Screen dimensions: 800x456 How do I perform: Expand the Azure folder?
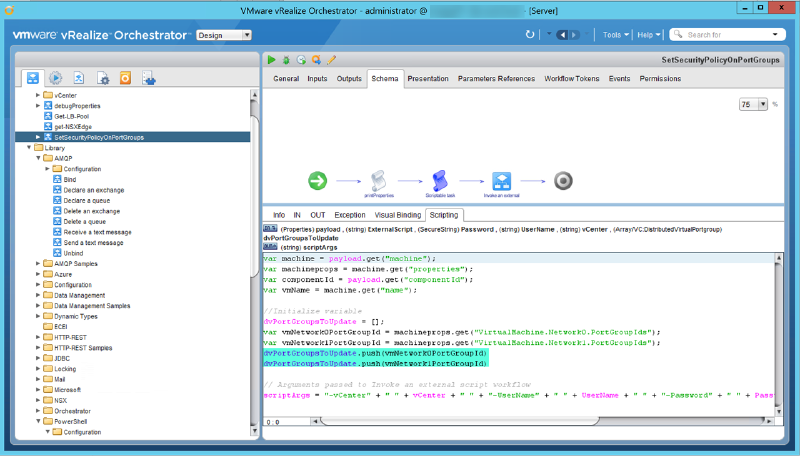tap(38, 274)
